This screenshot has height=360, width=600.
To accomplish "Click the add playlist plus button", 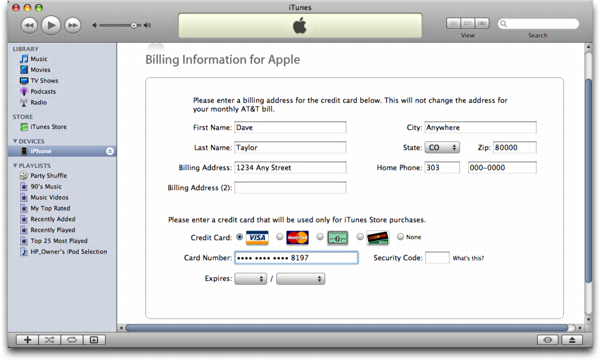I will (27, 340).
